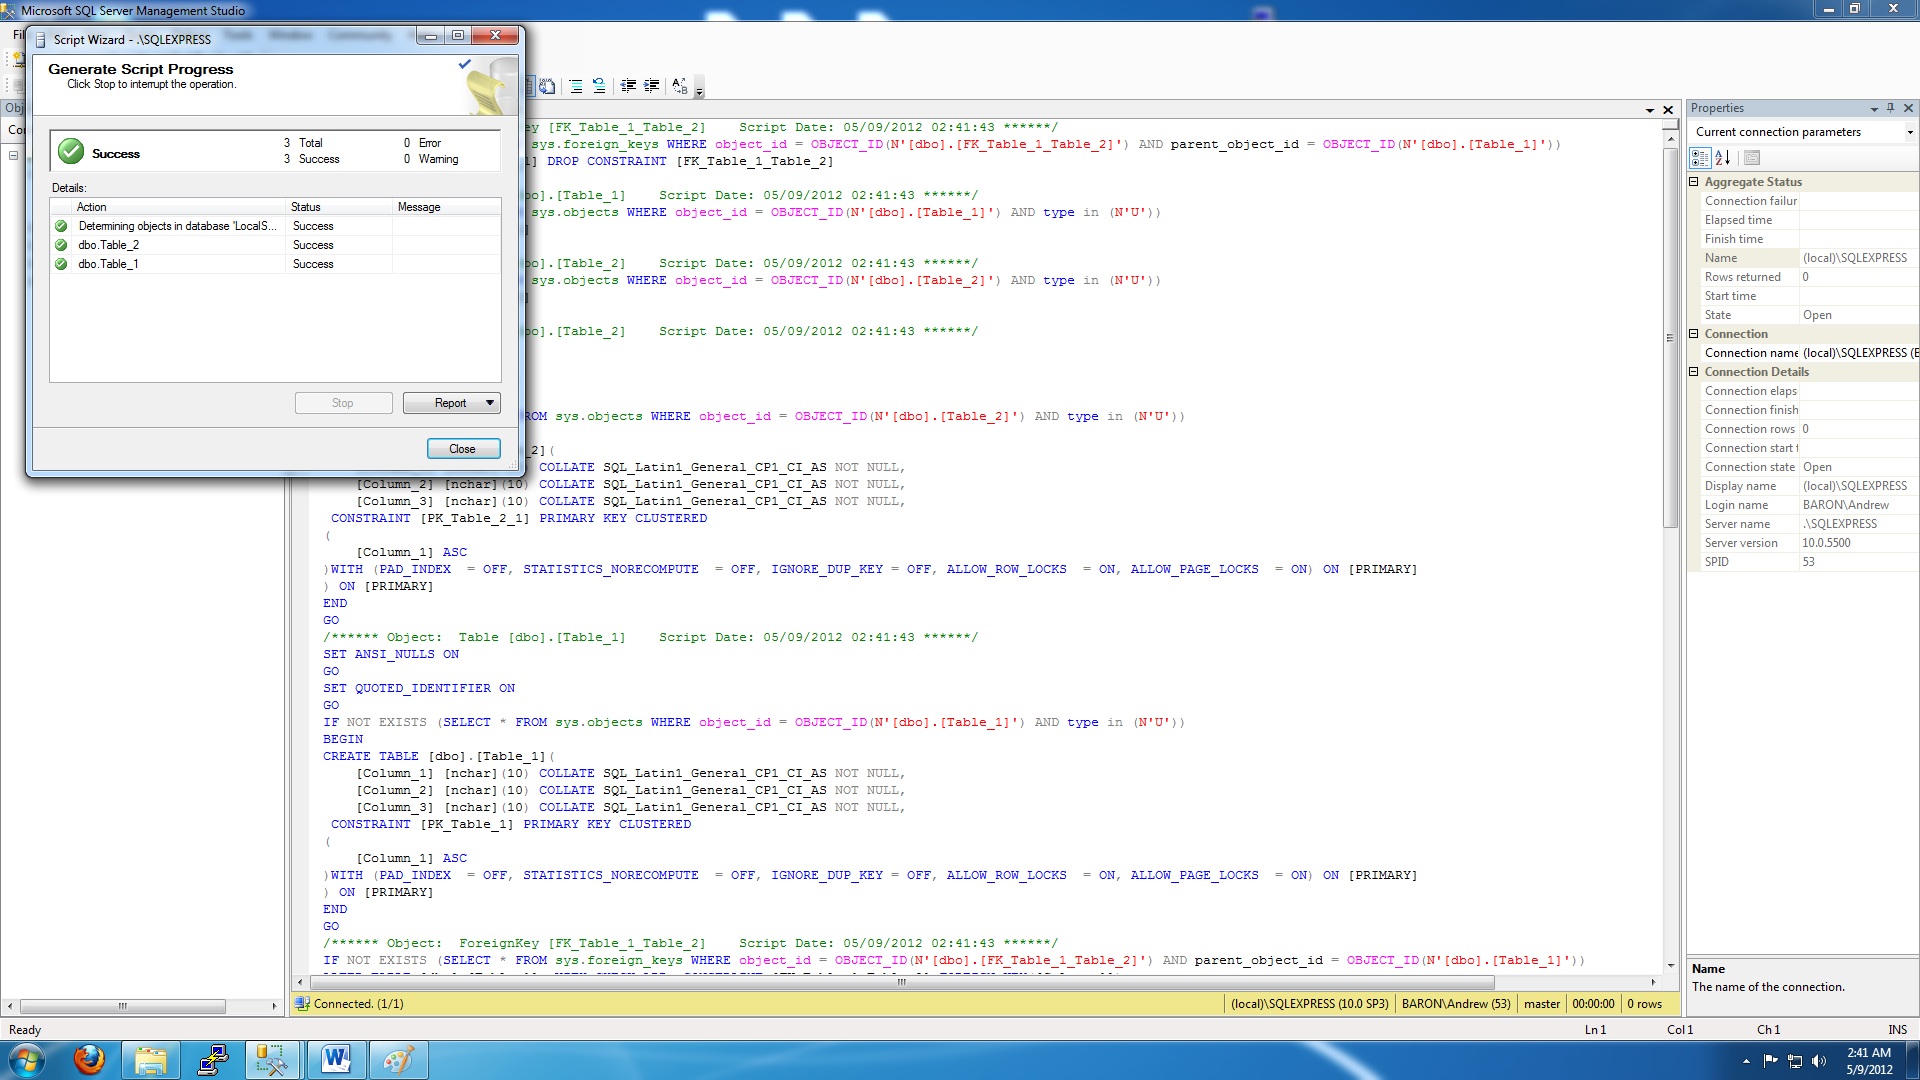Open Paint from the taskbar
This screenshot has width=1920, height=1080.
[x=398, y=1060]
